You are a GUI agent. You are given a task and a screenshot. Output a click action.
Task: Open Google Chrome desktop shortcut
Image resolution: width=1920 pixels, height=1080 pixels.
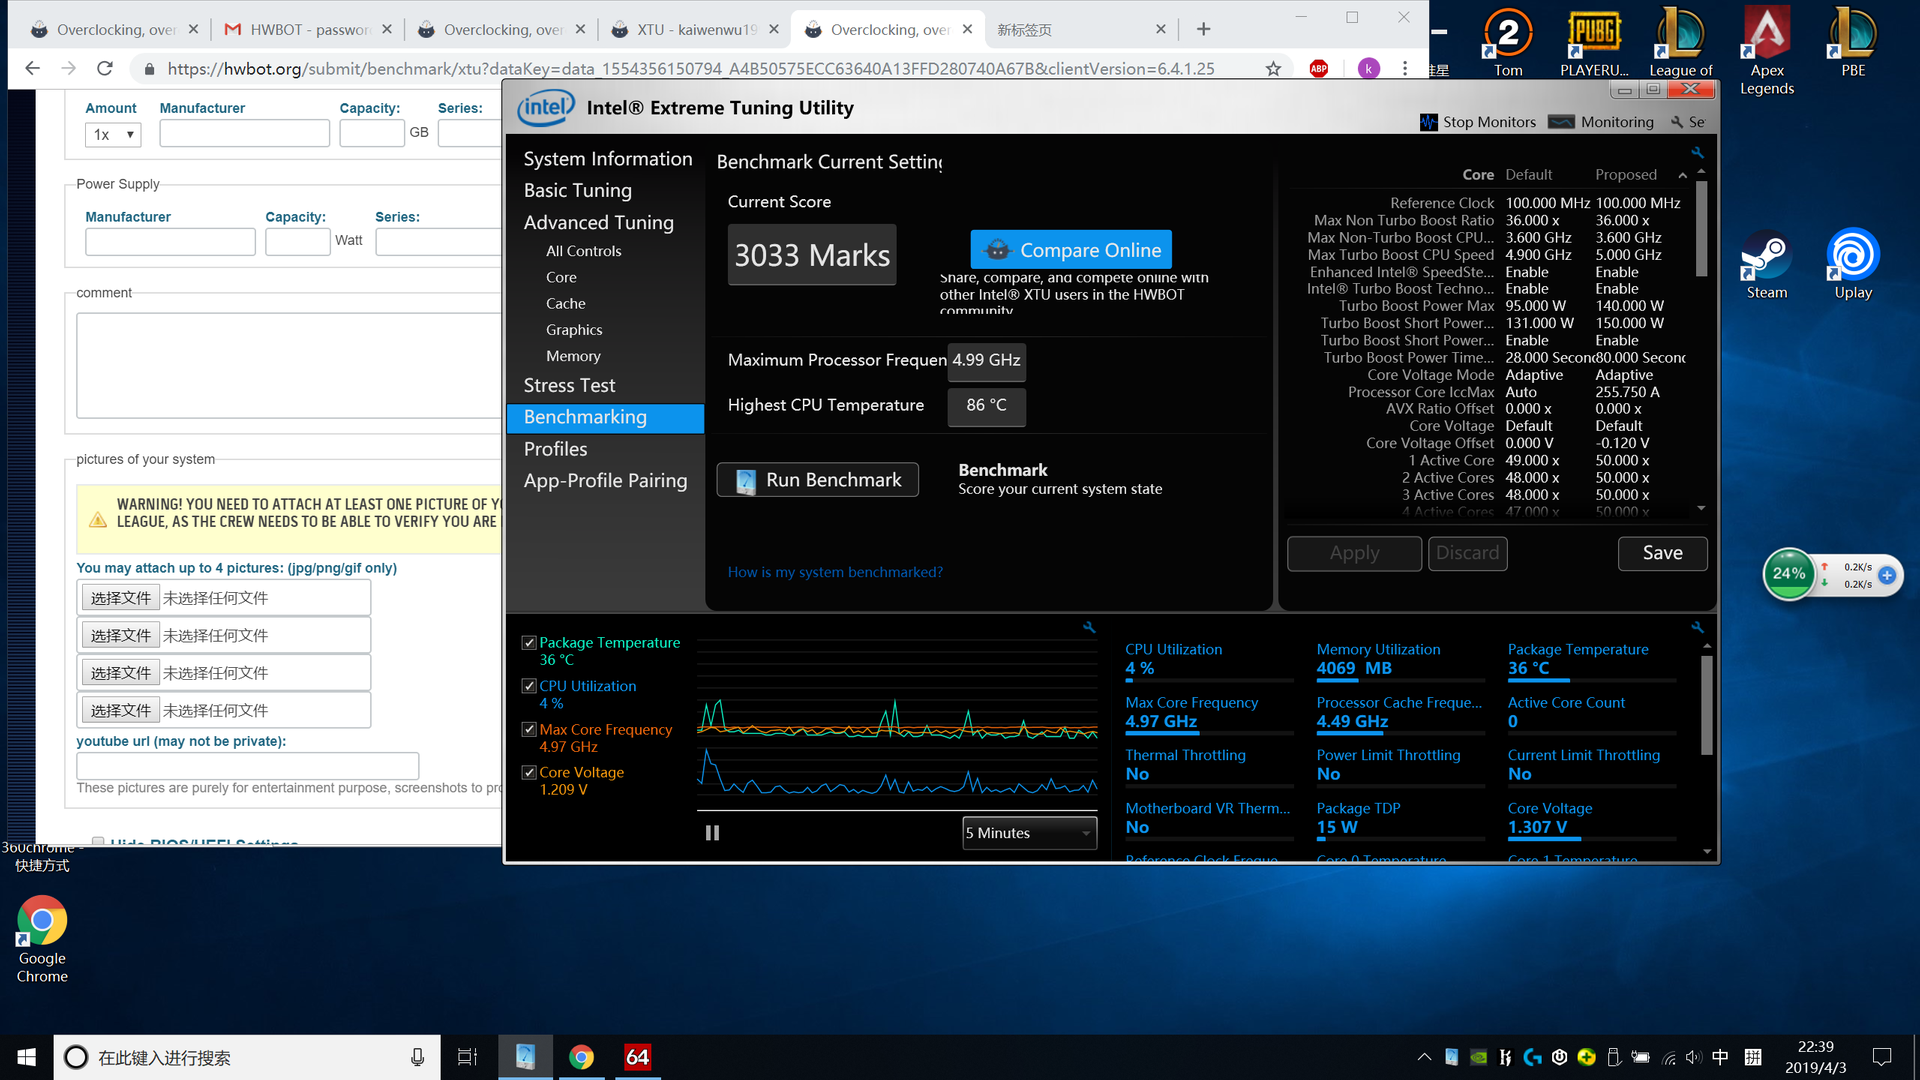click(x=42, y=940)
